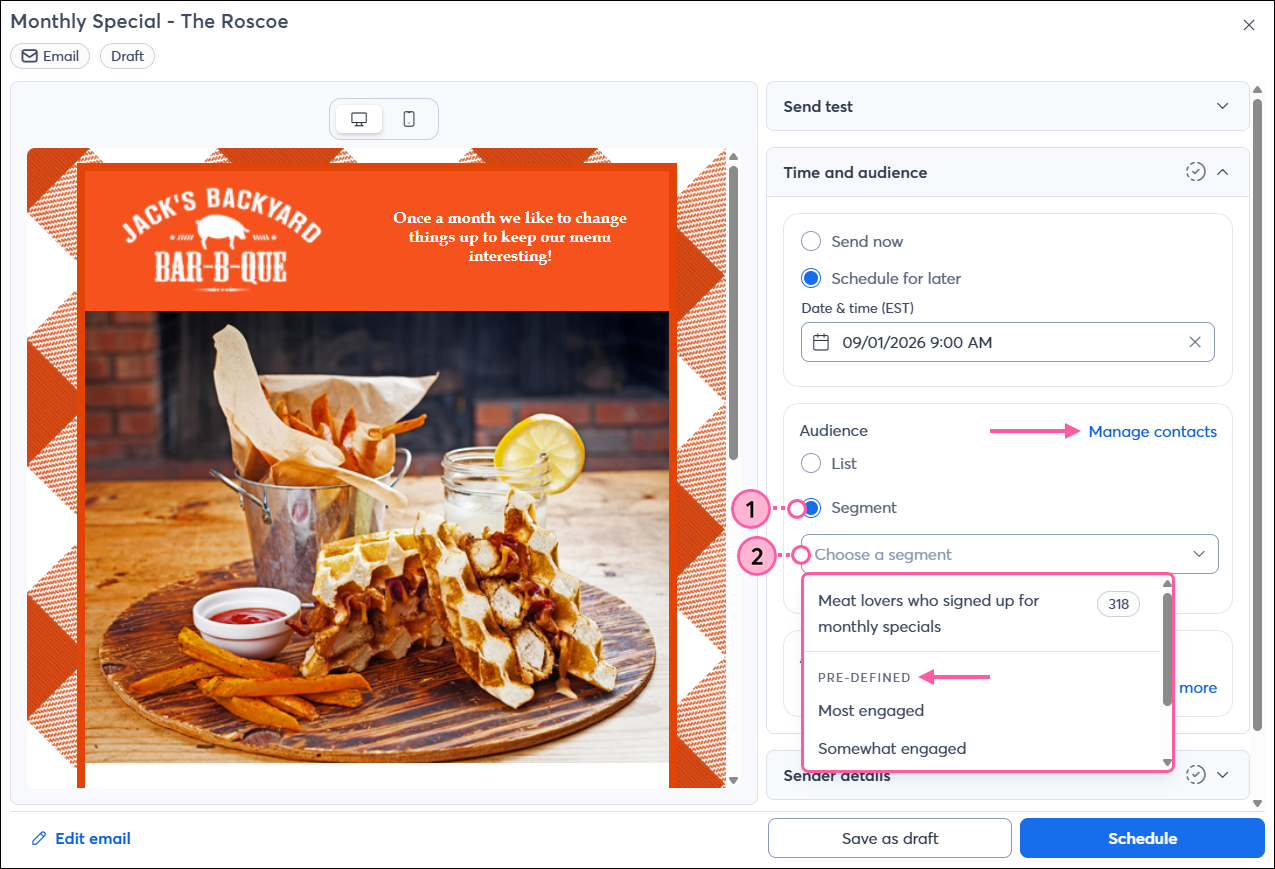The height and width of the screenshot is (869, 1275).
Task: Select the Segment audience option
Action: (810, 508)
